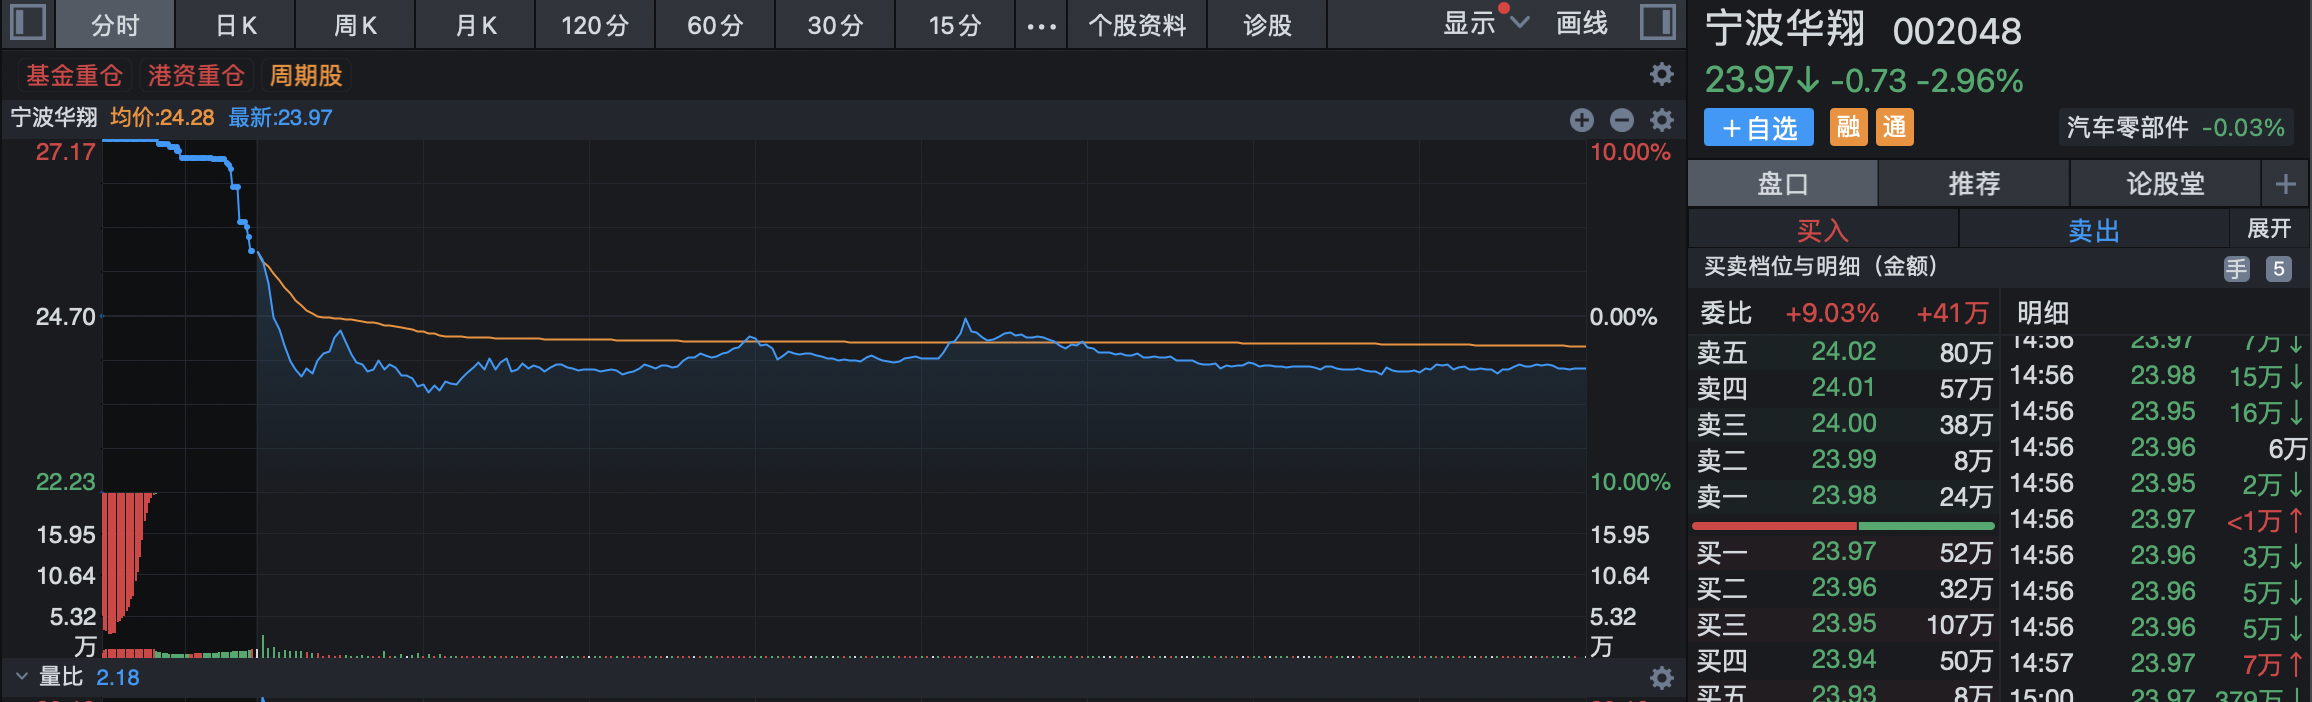Viewport: 2312px width, 702px height.
Task: Expand the 显示 display dropdown
Action: (x=1485, y=23)
